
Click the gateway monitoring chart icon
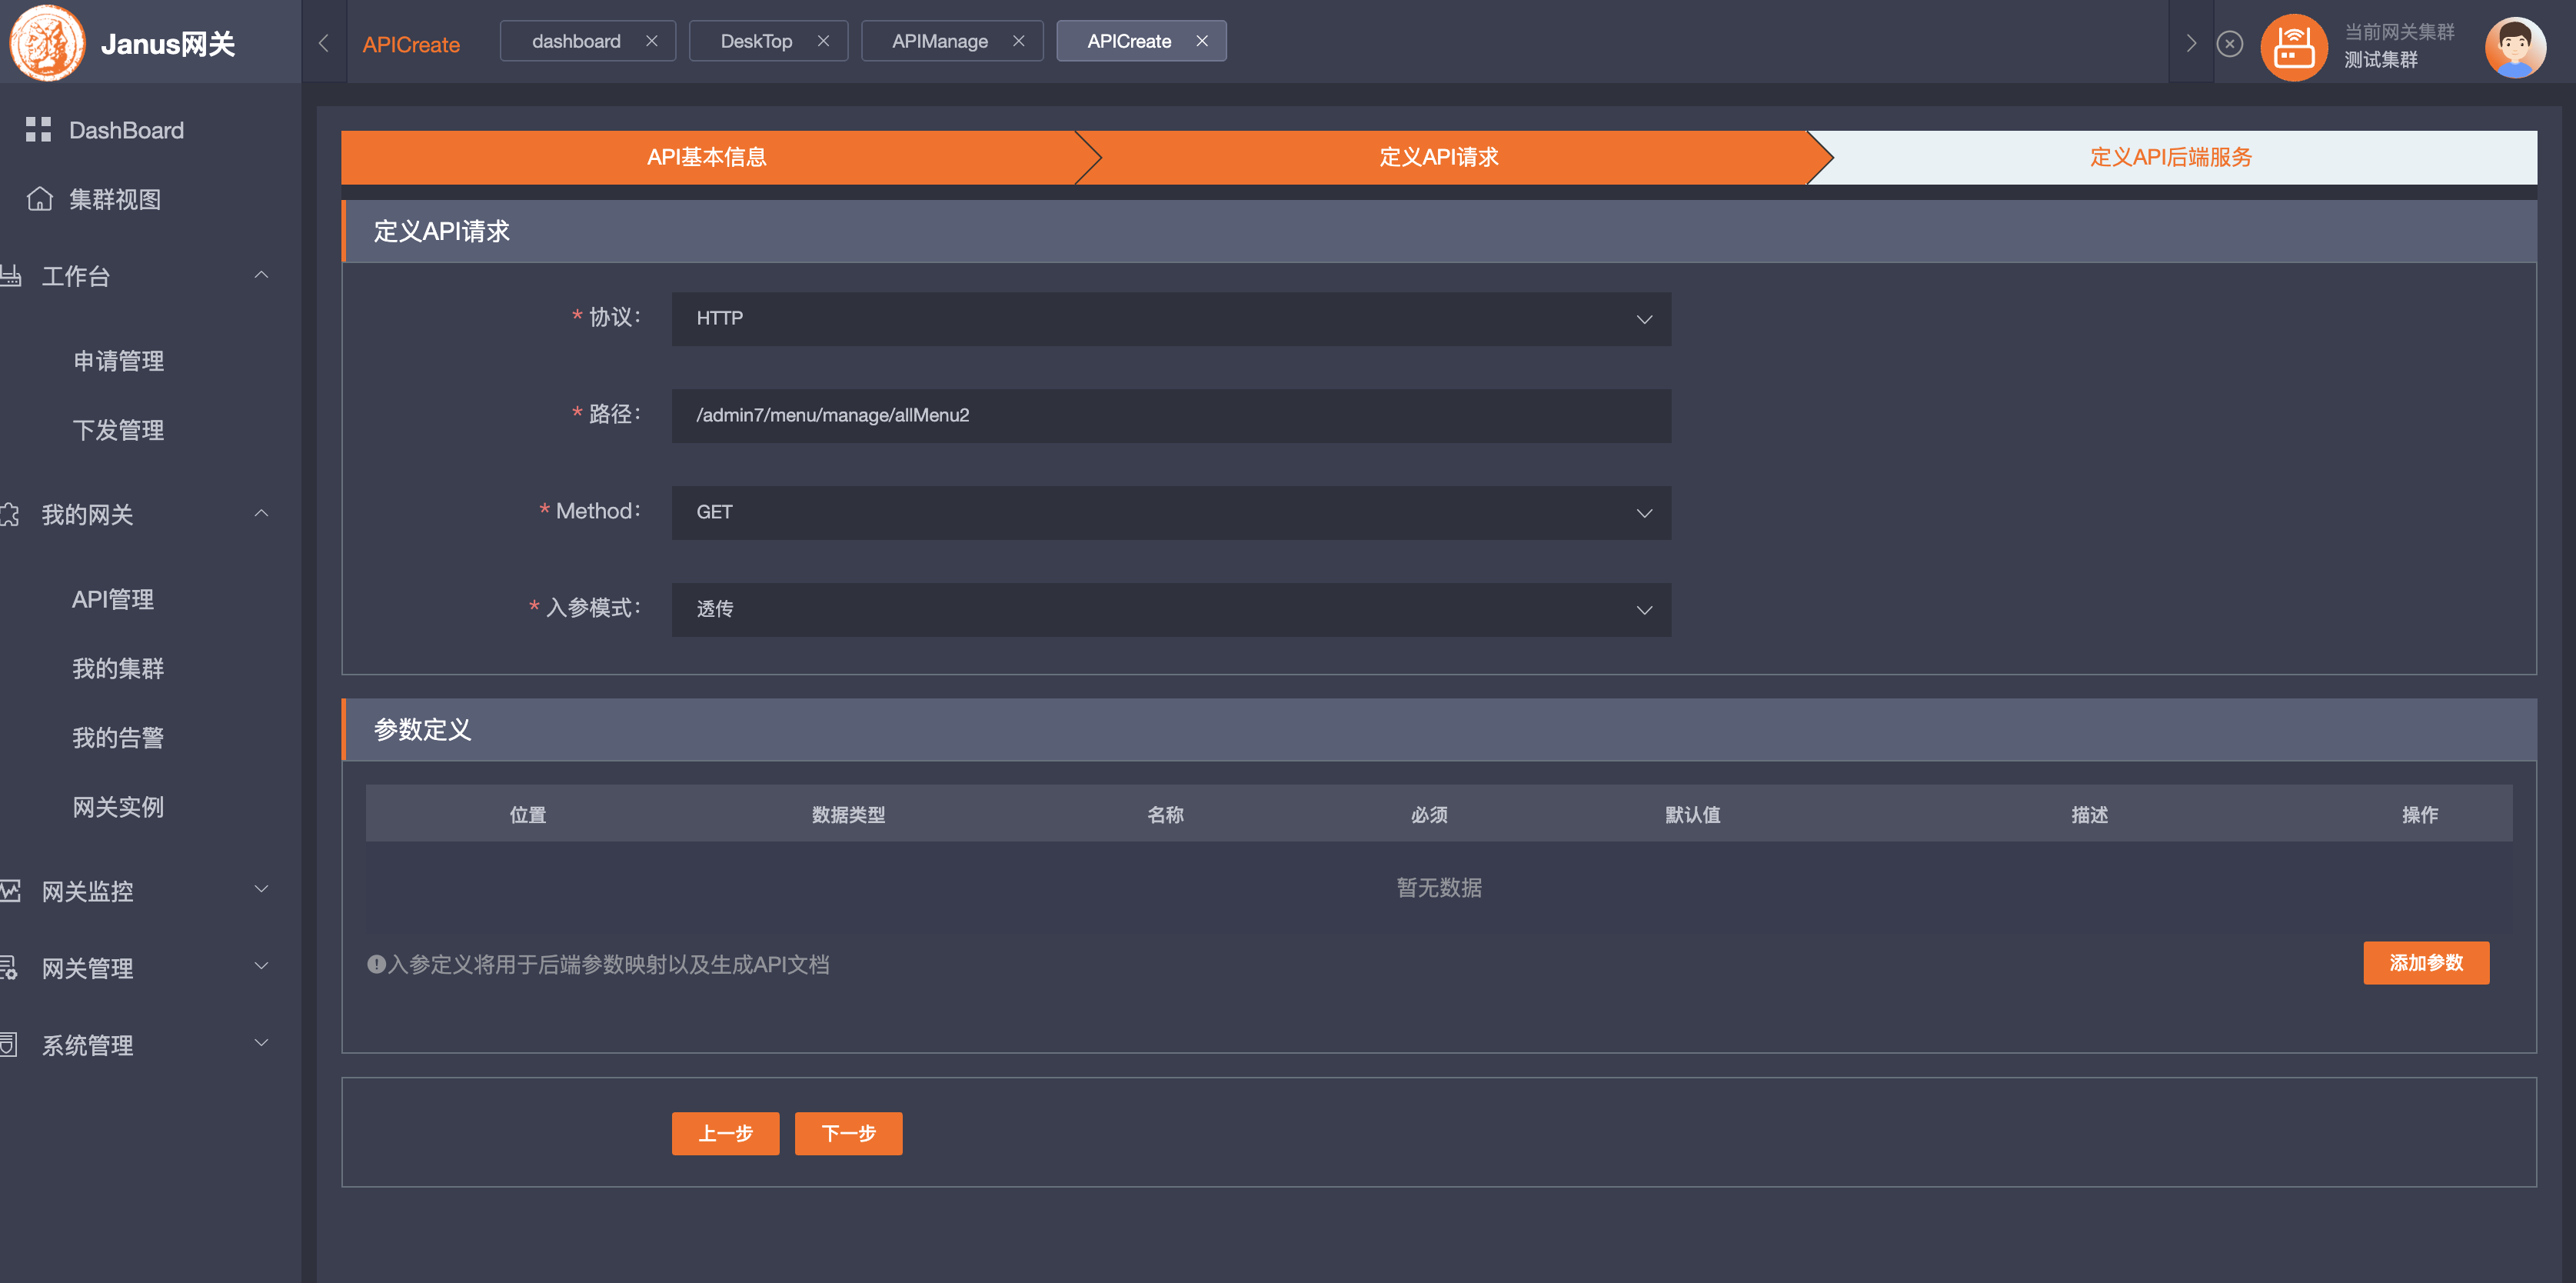(x=10, y=890)
